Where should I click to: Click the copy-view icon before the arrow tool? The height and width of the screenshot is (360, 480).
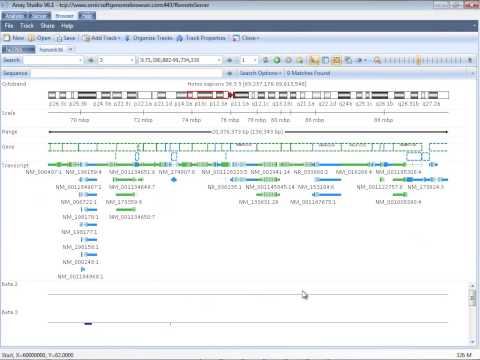tap(348, 60)
